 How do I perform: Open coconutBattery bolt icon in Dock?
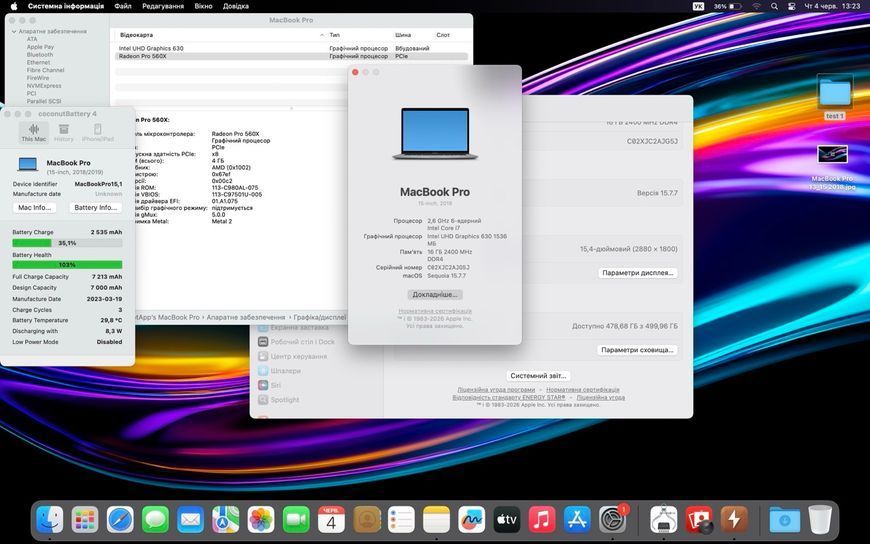(x=734, y=520)
